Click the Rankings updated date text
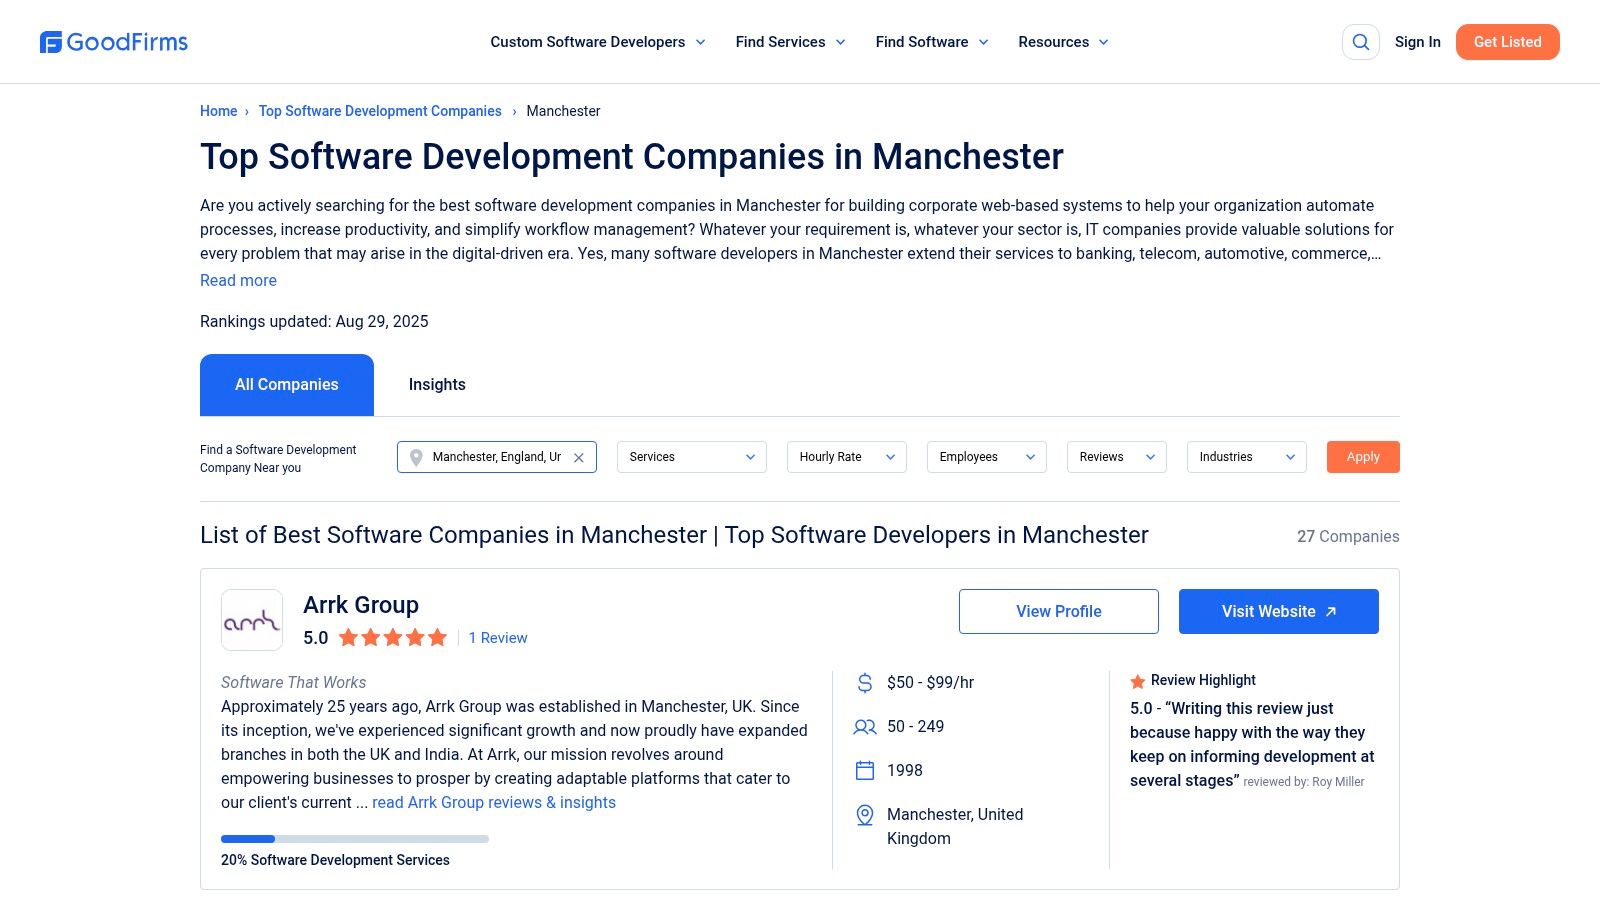The width and height of the screenshot is (1600, 900). point(314,322)
